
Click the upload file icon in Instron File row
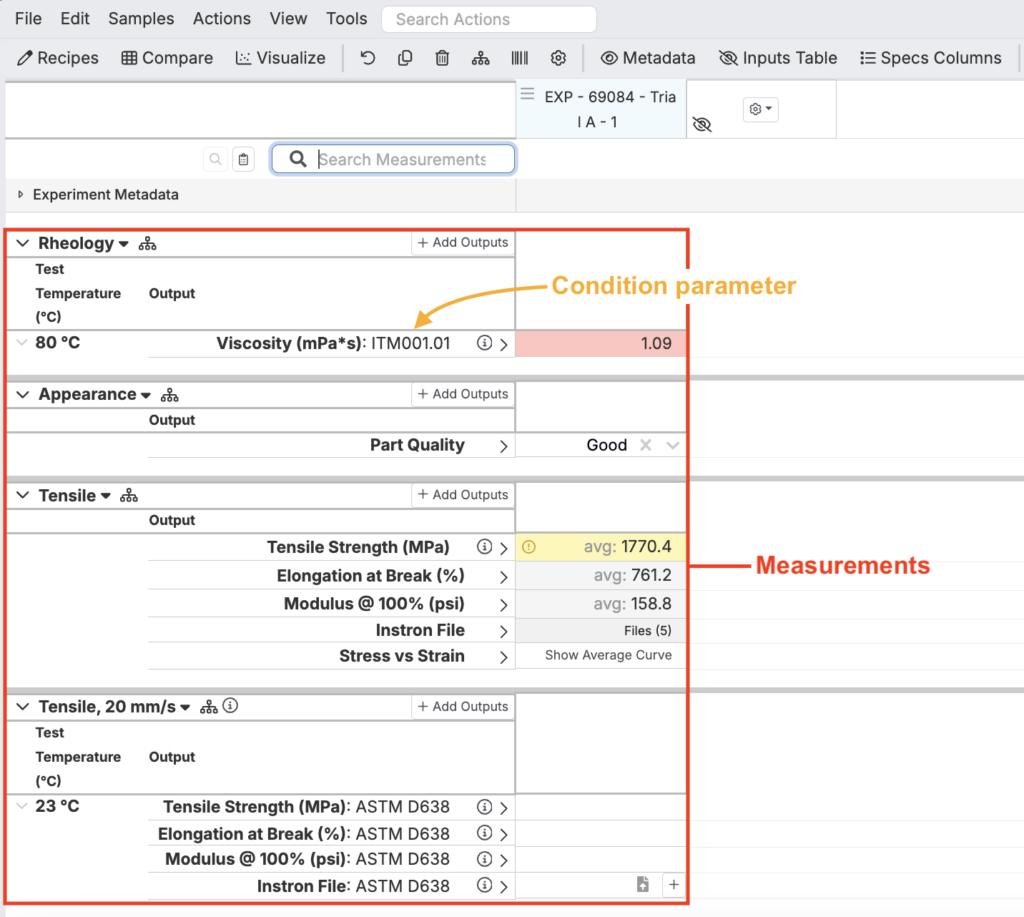643,885
